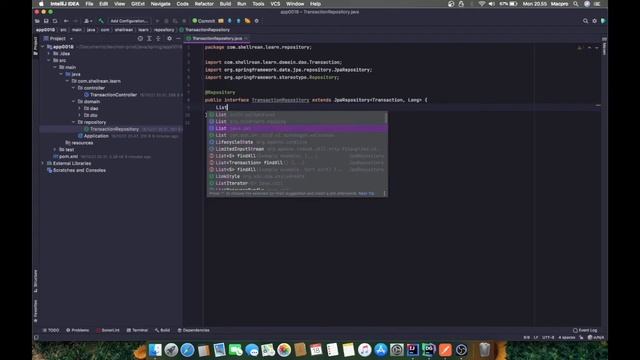The image size is (640, 360).
Task: Click the Search Everywhere magnifier icon
Action: click(x=585, y=21)
